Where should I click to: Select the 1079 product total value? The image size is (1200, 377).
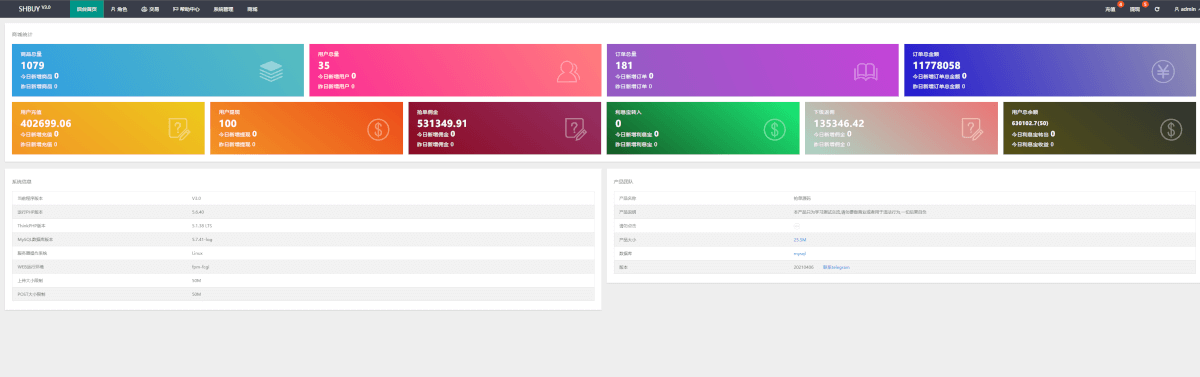[x=32, y=65]
